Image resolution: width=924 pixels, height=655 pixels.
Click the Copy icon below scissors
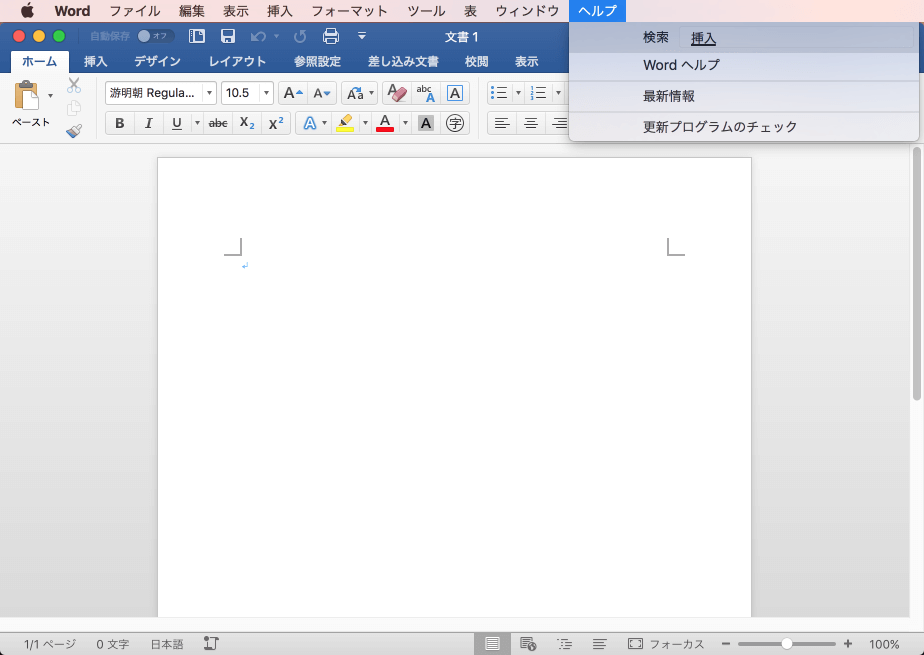74,108
